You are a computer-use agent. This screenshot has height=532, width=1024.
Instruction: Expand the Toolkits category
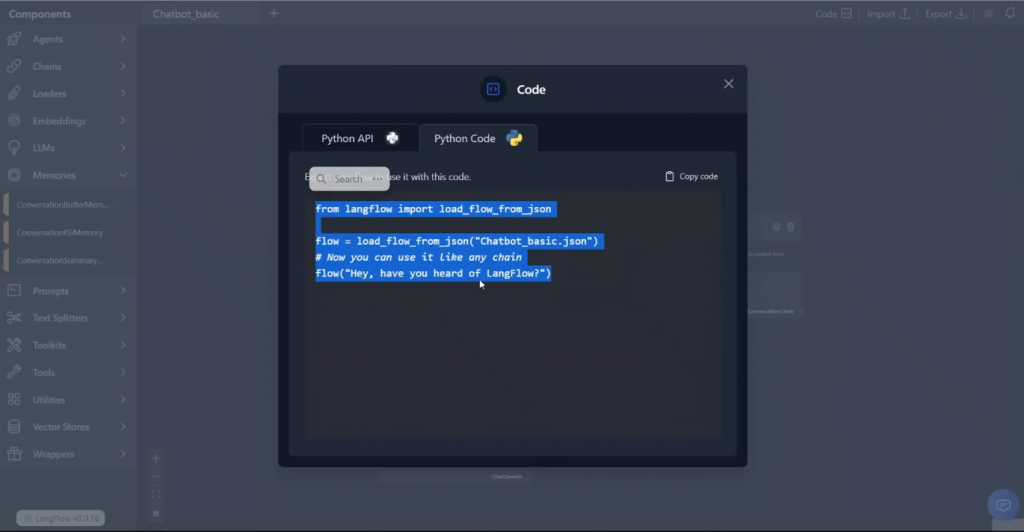(67, 345)
